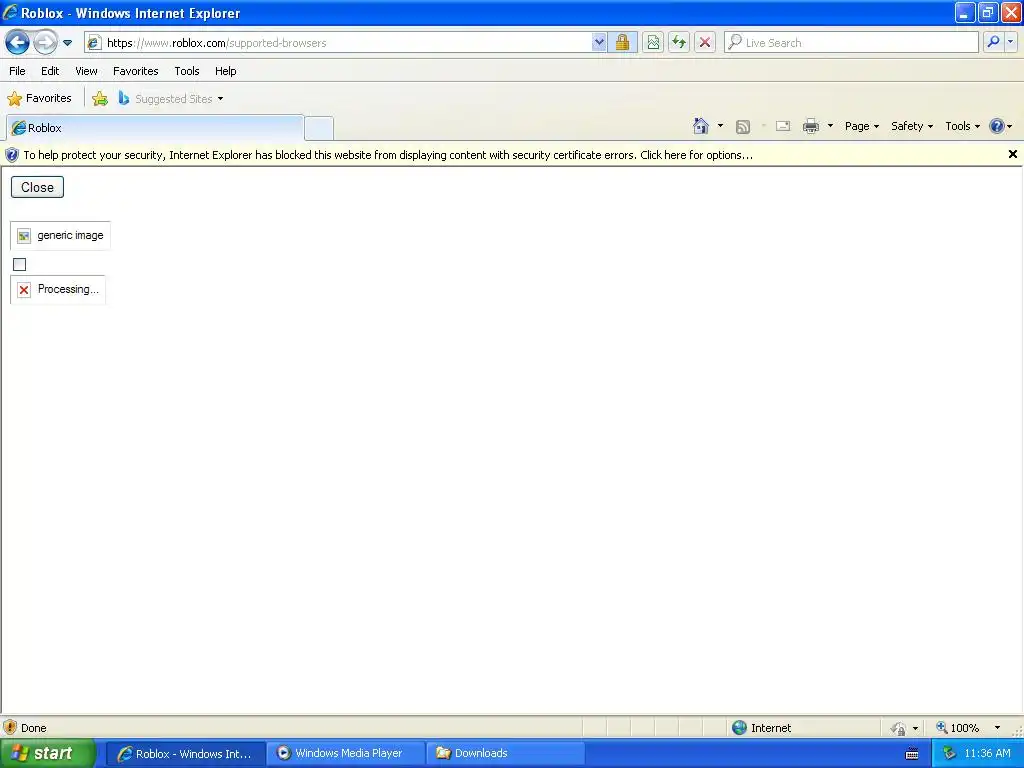Screen dimensions: 1024x768
Task: Click the Windows start button
Action: pyautogui.click(x=48, y=754)
